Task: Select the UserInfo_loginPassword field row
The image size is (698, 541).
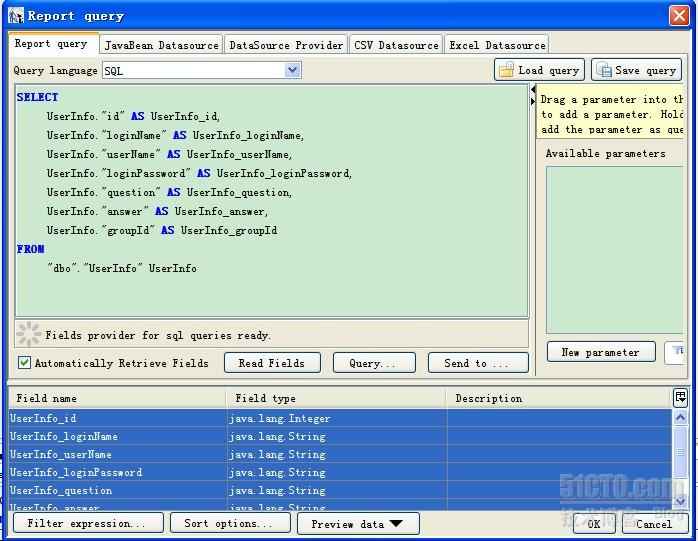Action: pos(340,472)
